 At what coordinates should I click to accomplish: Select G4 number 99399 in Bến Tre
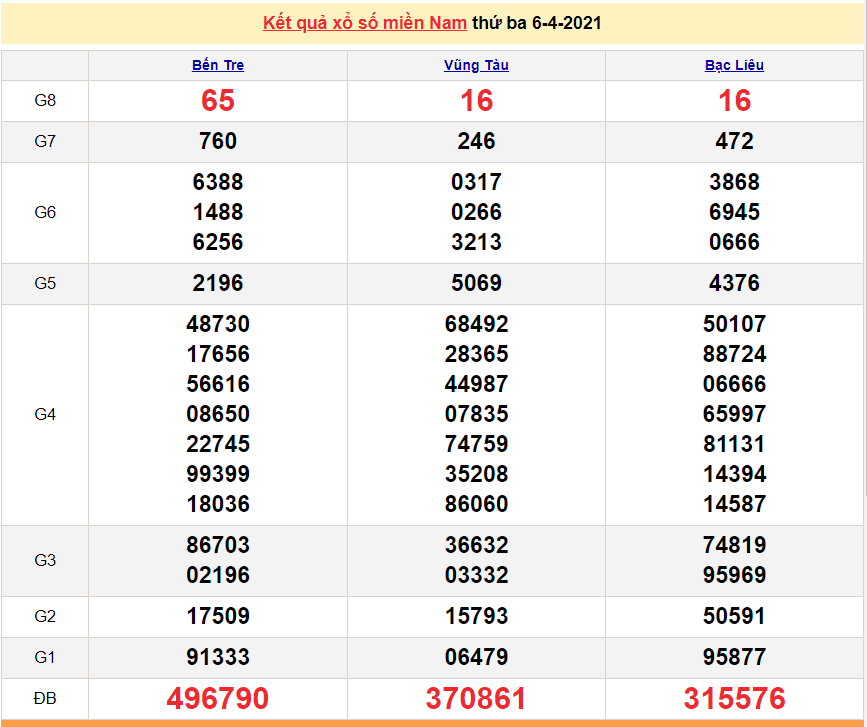218,474
